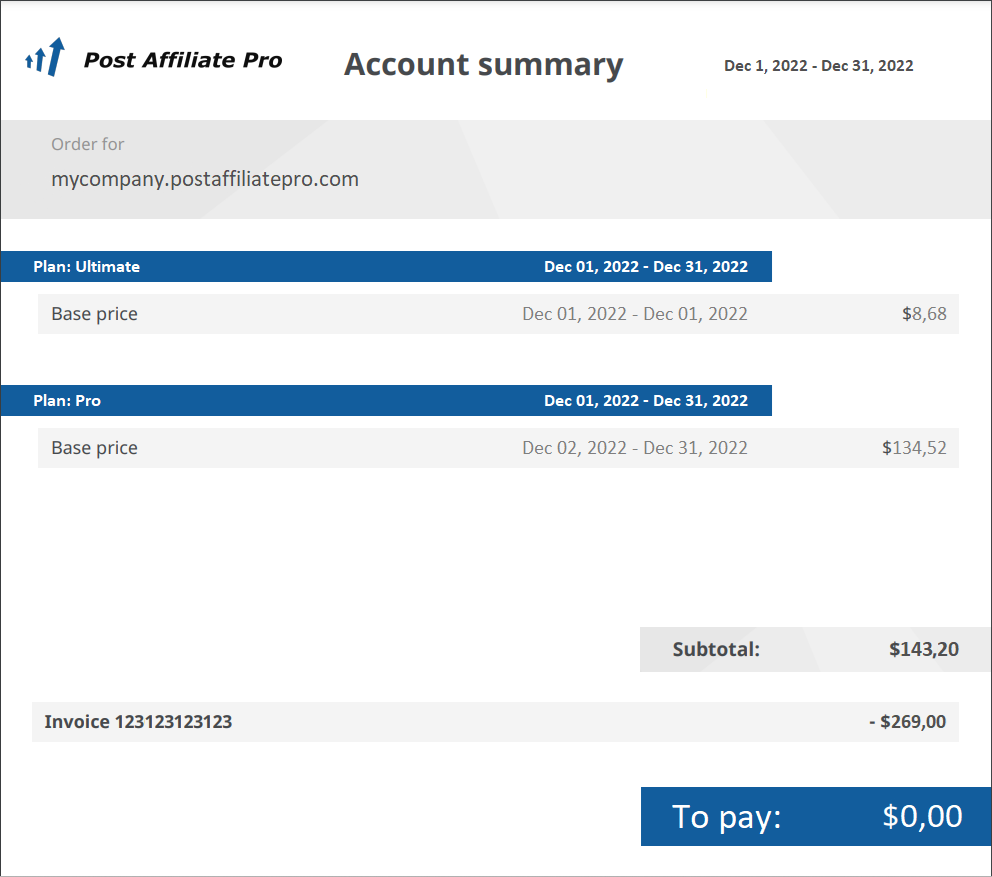Click the $143,20 subtotal amount
This screenshot has width=992, height=877.
[x=923, y=650]
